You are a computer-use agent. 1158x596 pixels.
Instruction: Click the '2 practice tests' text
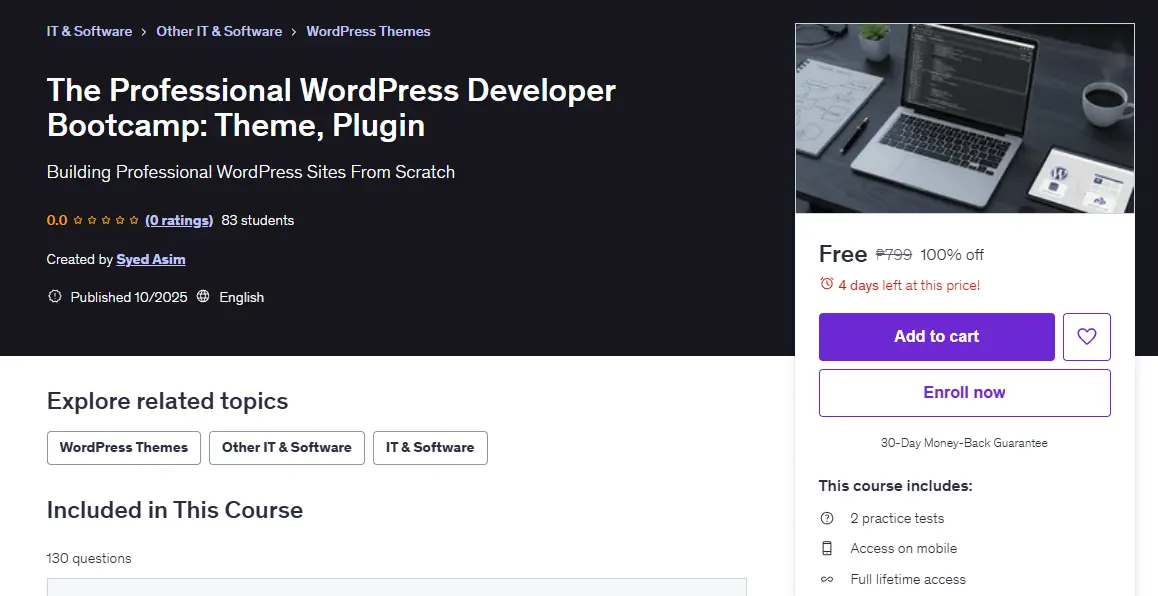pyautogui.click(x=897, y=518)
